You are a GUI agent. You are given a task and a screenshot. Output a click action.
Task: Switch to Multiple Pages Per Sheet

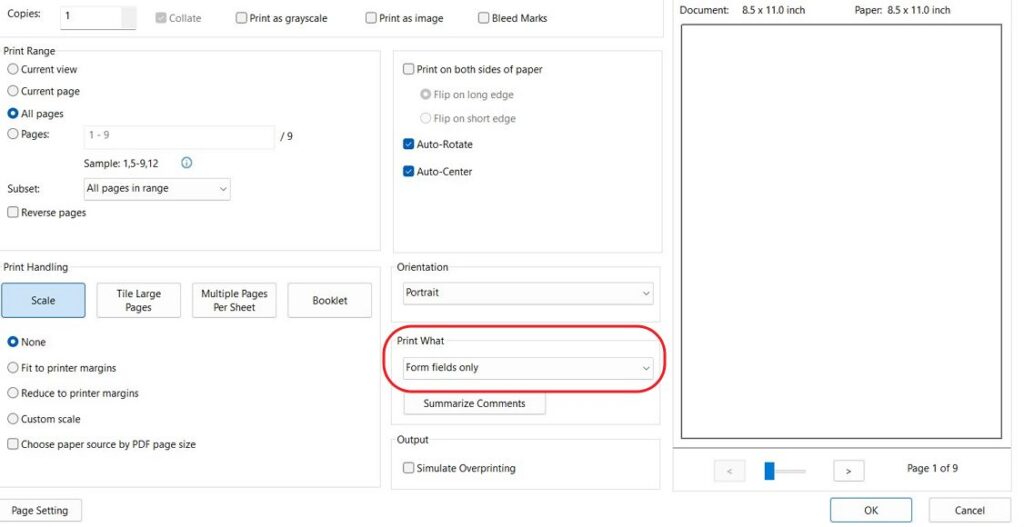coord(234,300)
